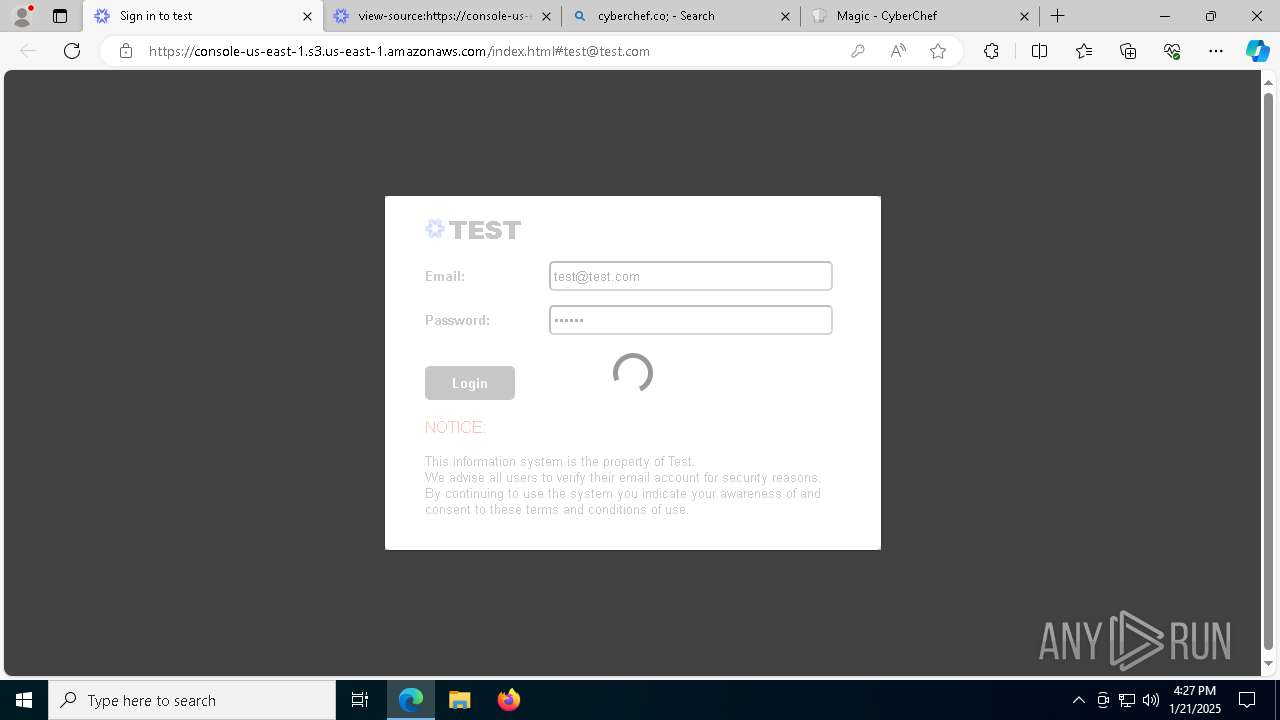Open the Windows Start menu
The image size is (1280, 720).
[x=24, y=700]
